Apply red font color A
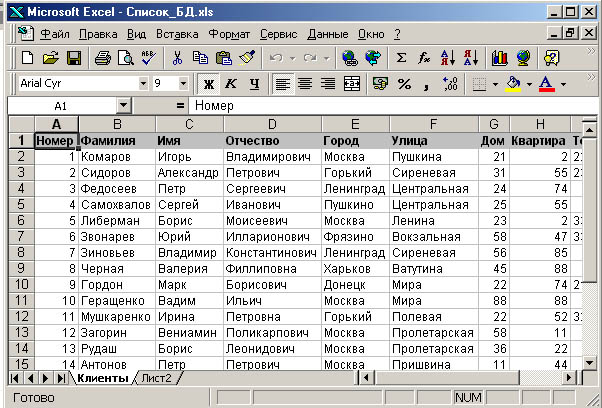This screenshot has width=602, height=408. click(547, 83)
